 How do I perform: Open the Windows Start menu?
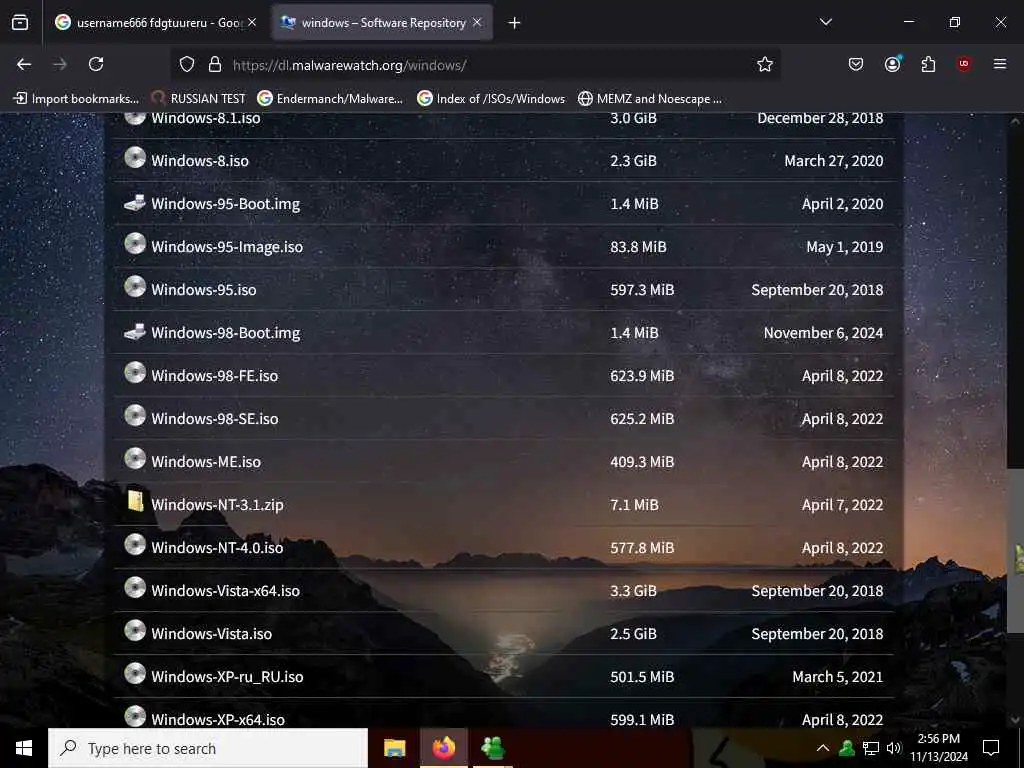[24, 748]
